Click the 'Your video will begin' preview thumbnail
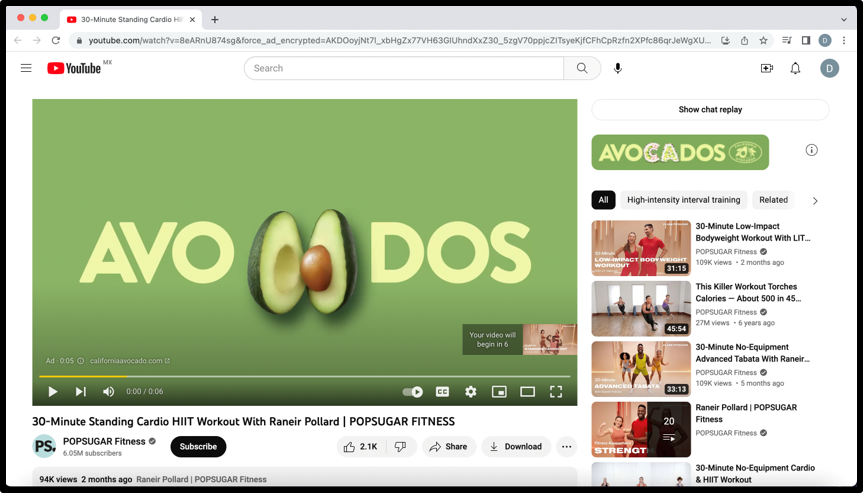Viewport: 863px width, 493px height. coord(550,339)
